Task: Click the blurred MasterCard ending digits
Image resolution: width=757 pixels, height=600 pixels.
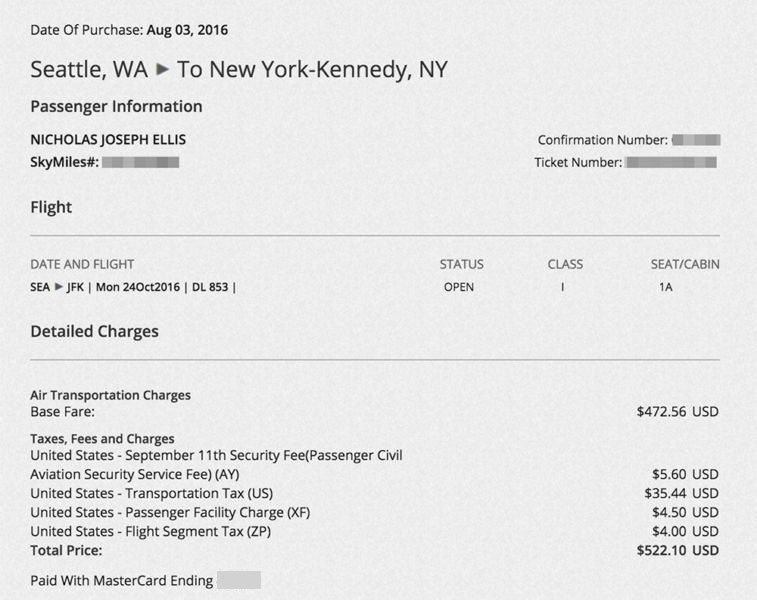Action: [x=238, y=580]
